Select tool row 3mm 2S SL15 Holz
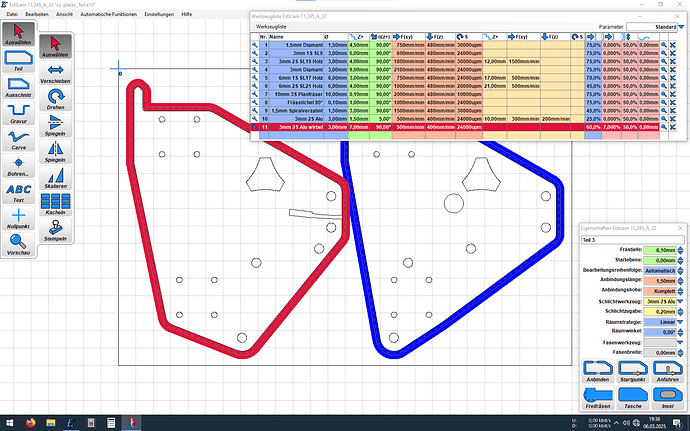The width and height of the screenshot is (690, 431). (x=455, y=61)
